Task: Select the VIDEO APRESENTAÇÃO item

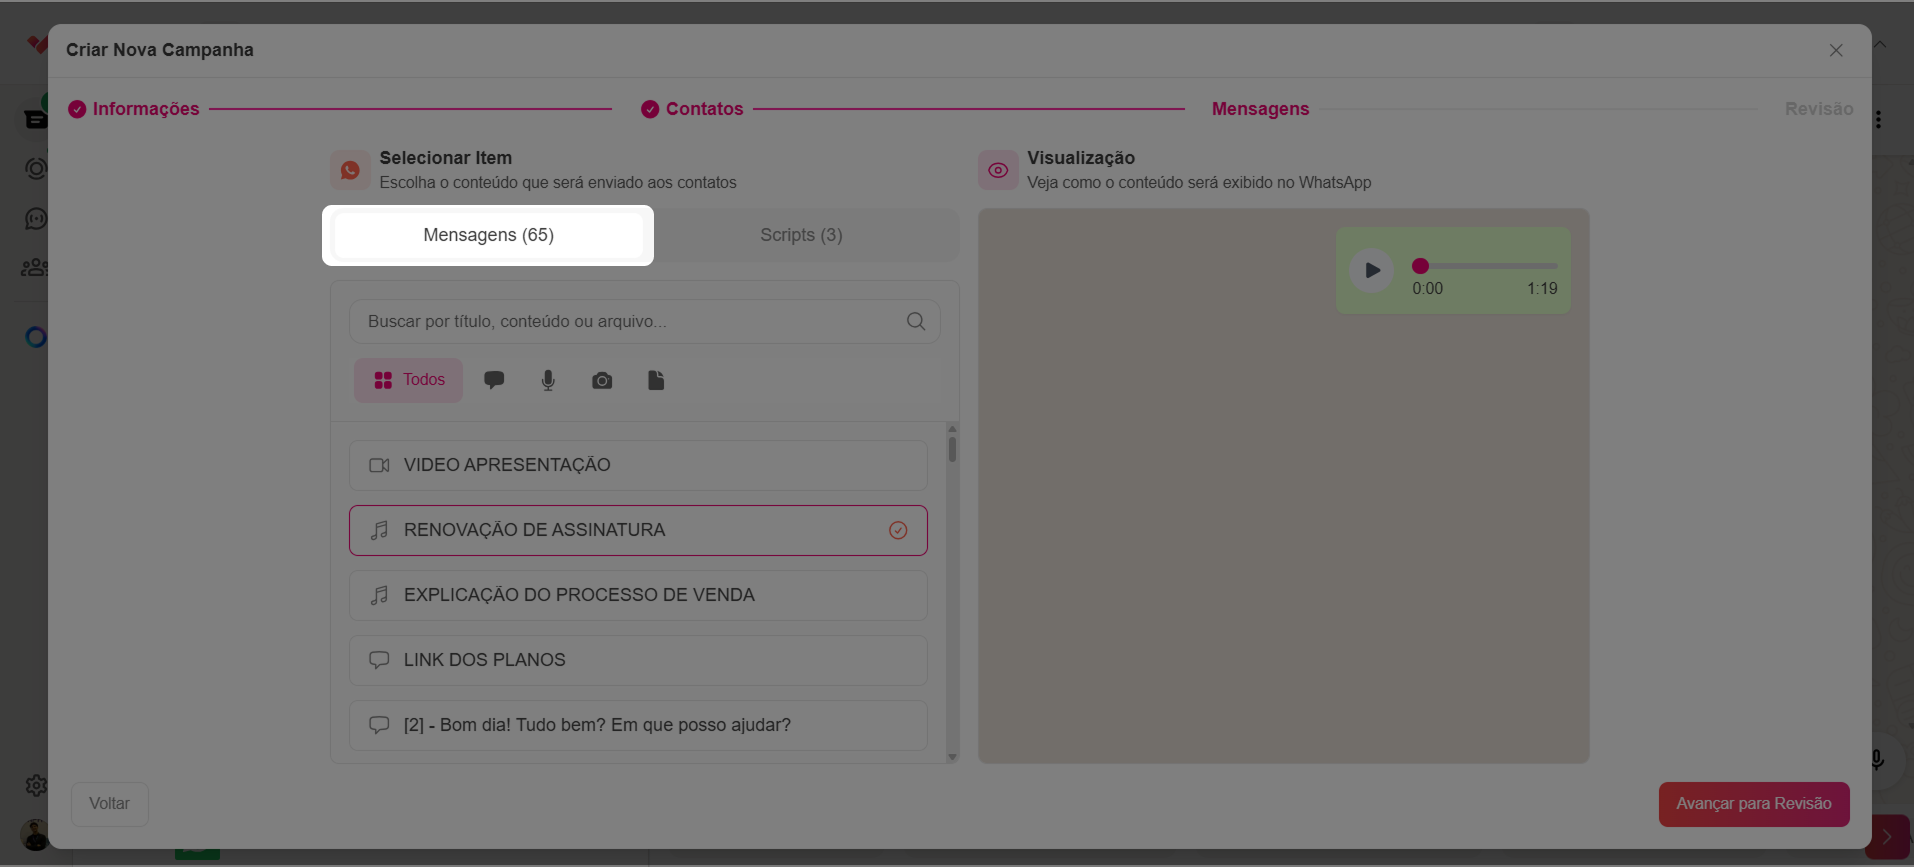Action: coord(638,465)
